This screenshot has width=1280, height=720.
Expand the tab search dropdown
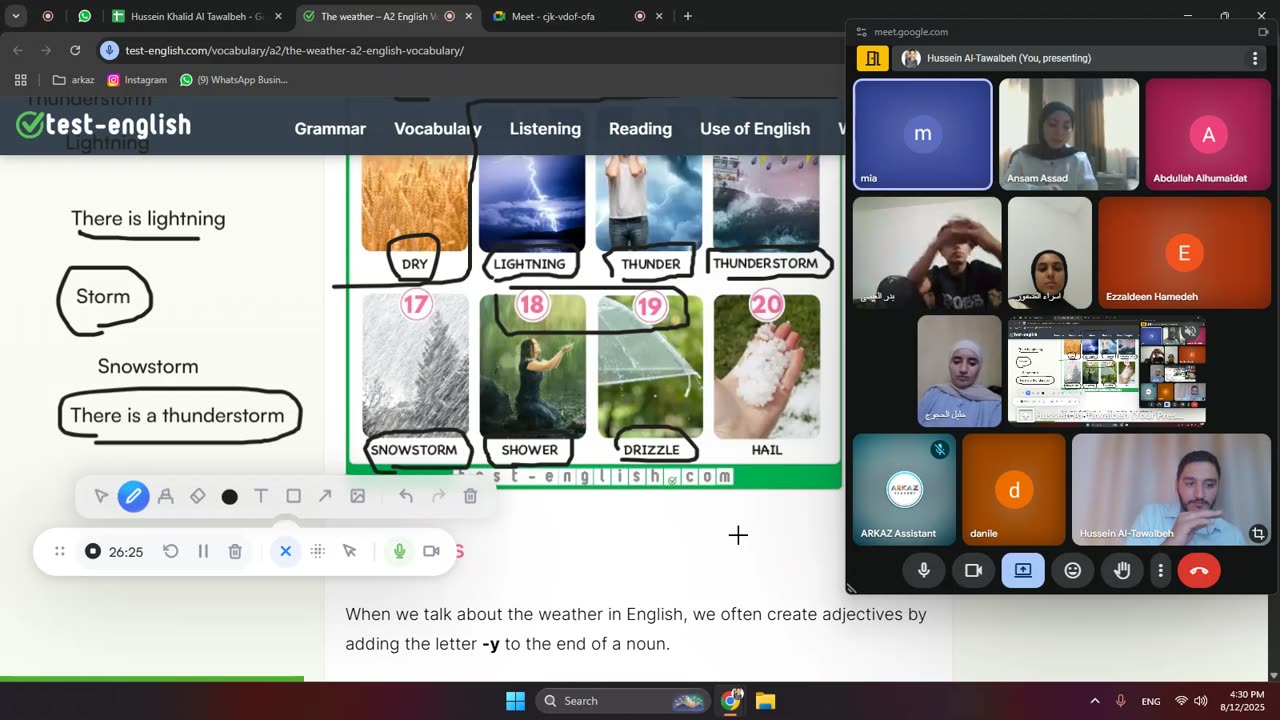(16, 16)
